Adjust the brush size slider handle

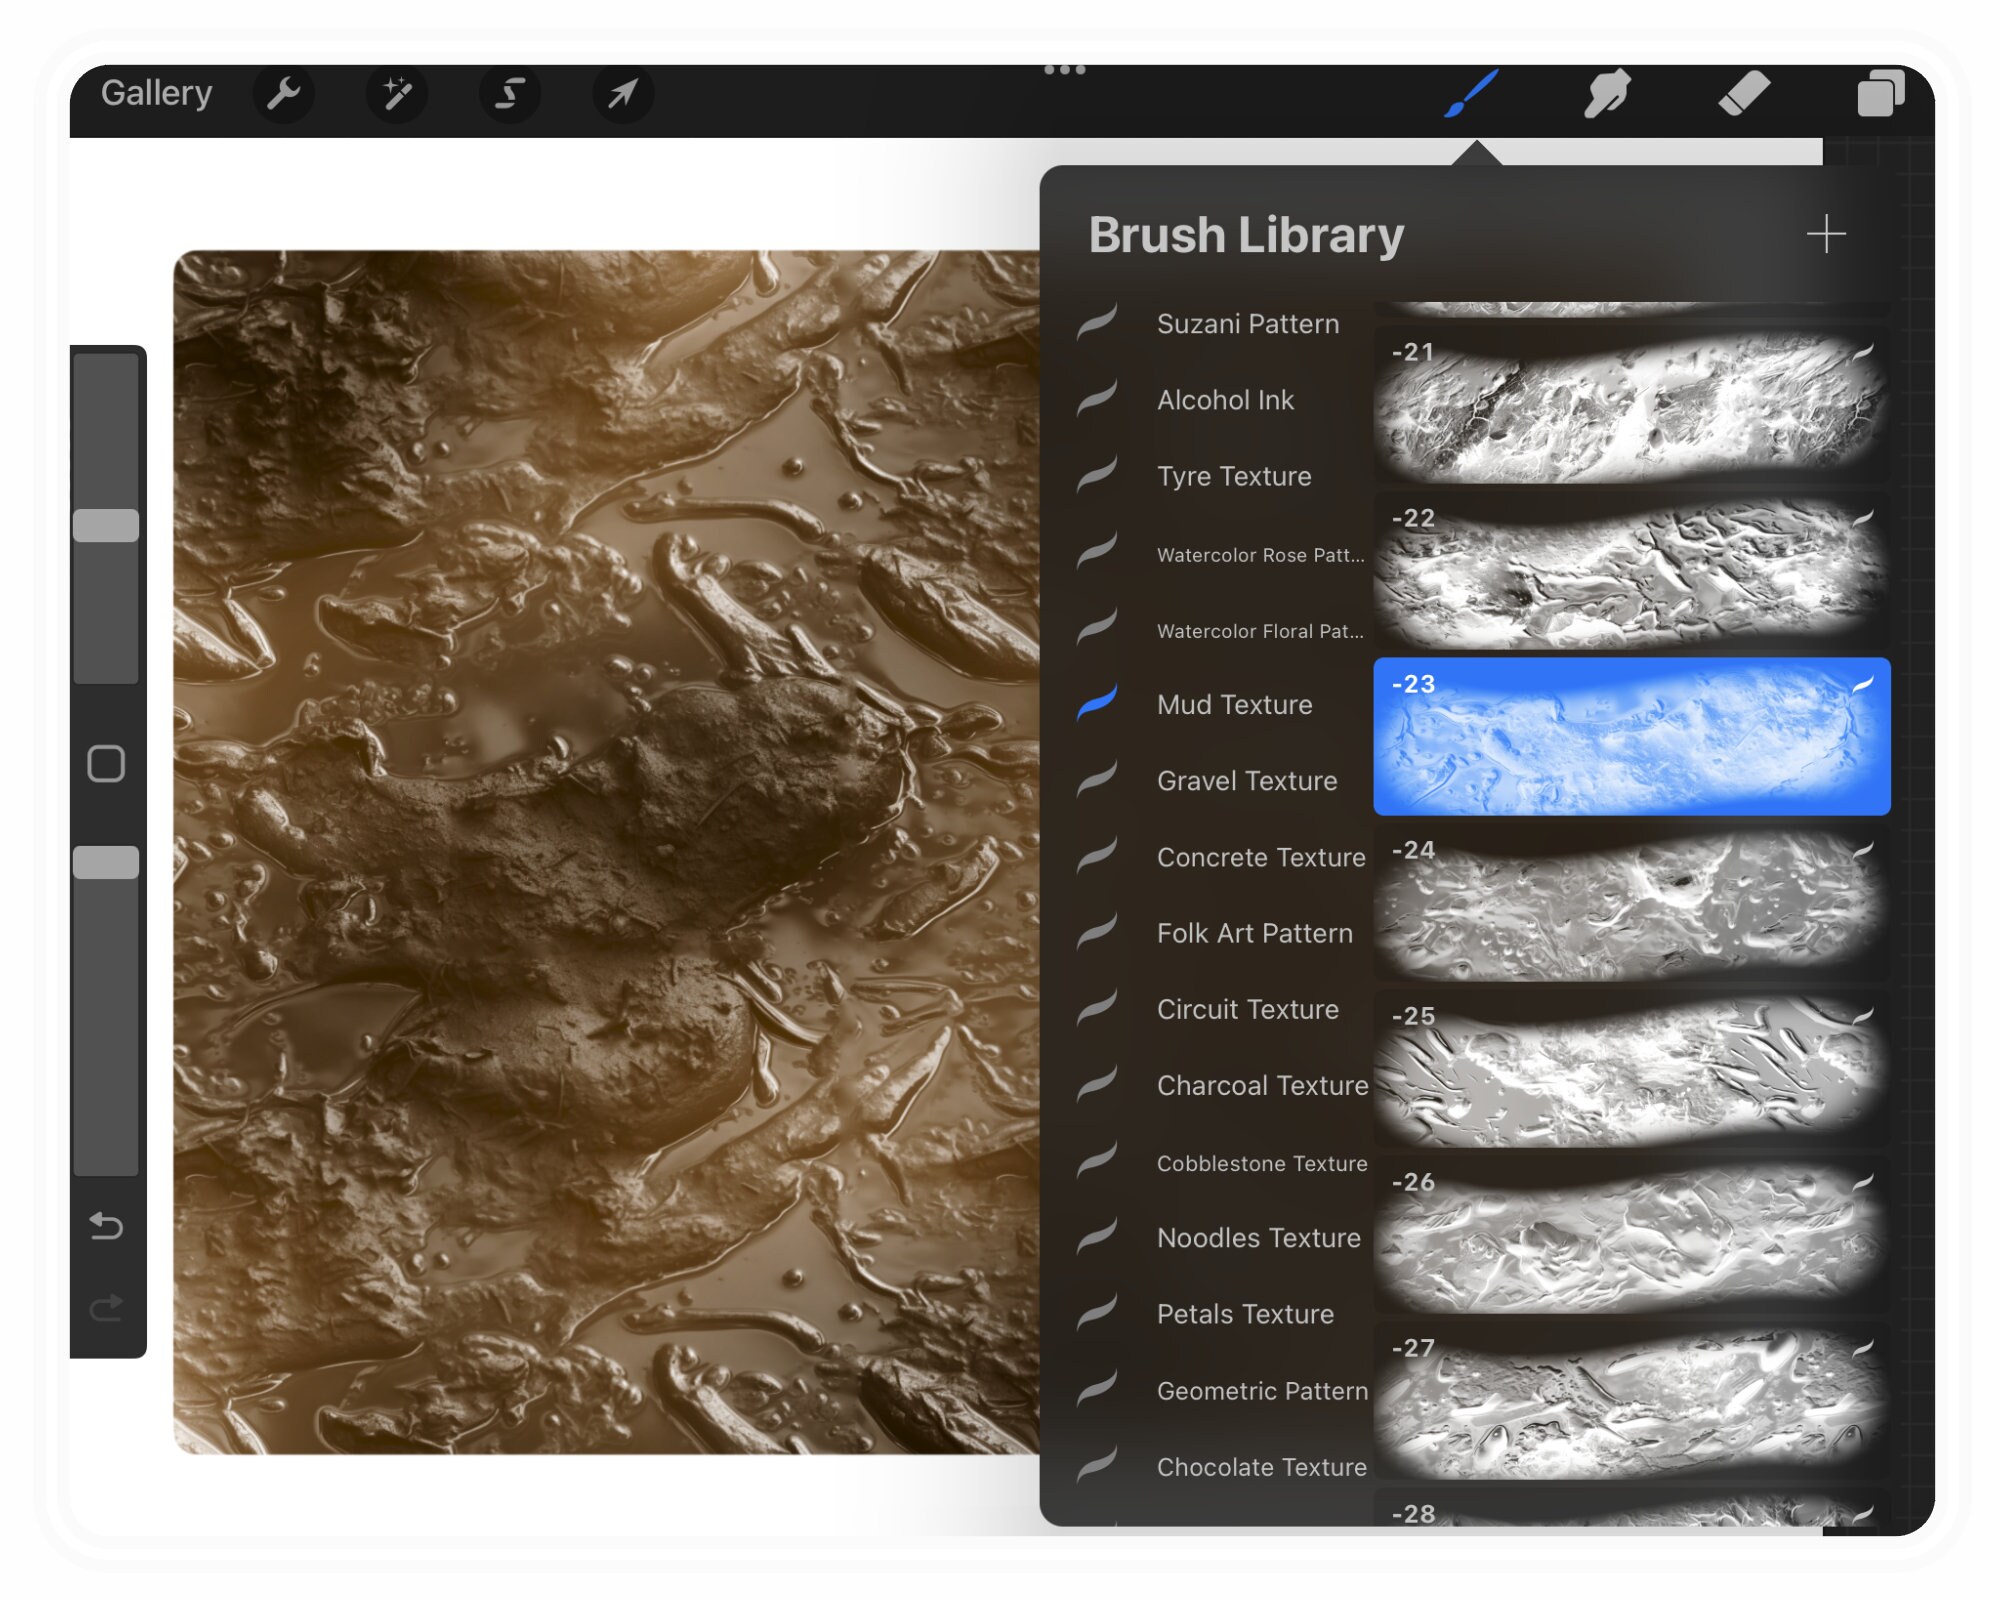click(x=106, y=526)
